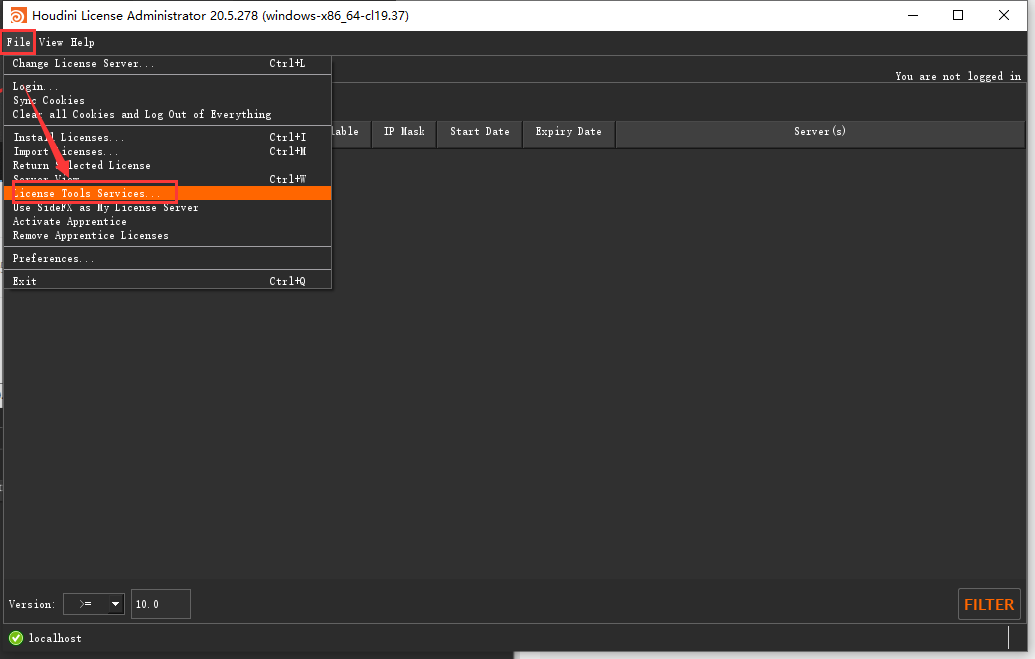Open the View menu
The height and width of the screenshot is (659, 1035).
point(51,42)
